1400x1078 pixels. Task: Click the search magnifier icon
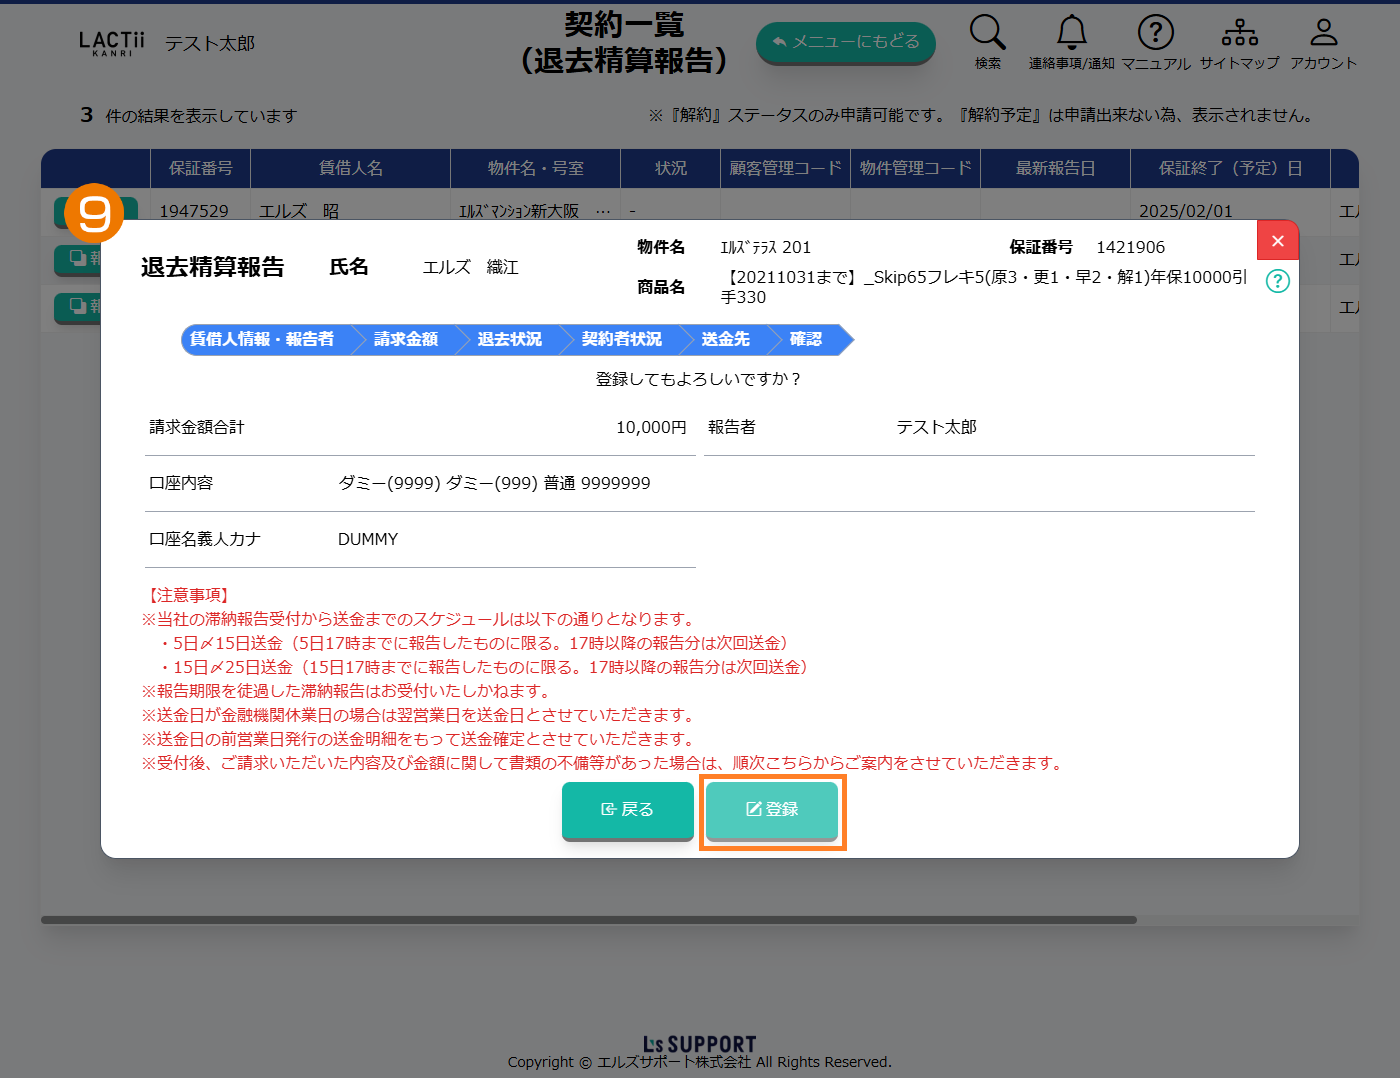(987, 33)
